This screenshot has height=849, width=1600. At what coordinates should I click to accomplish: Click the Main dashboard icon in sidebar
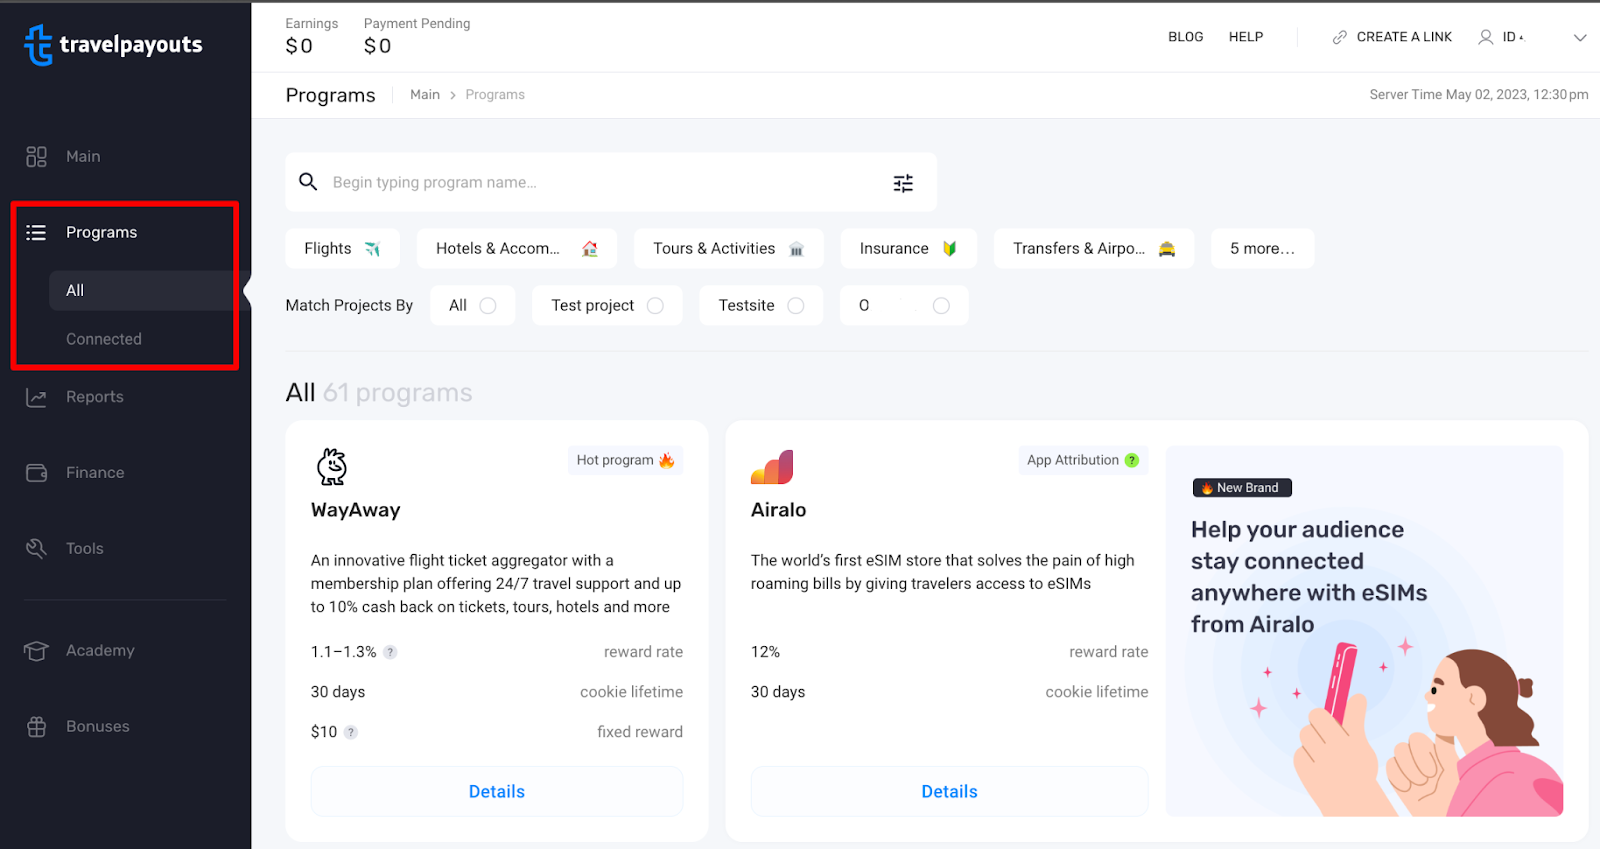[36, 157]
